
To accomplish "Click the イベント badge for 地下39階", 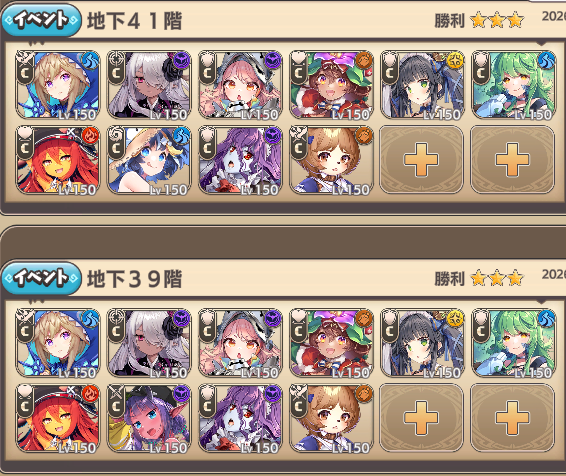I will 41,278.
